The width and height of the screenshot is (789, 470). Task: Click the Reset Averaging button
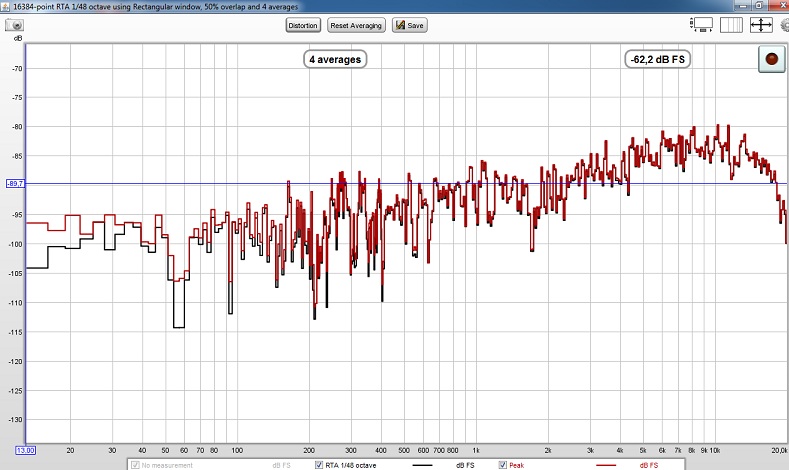pos(356,25)
